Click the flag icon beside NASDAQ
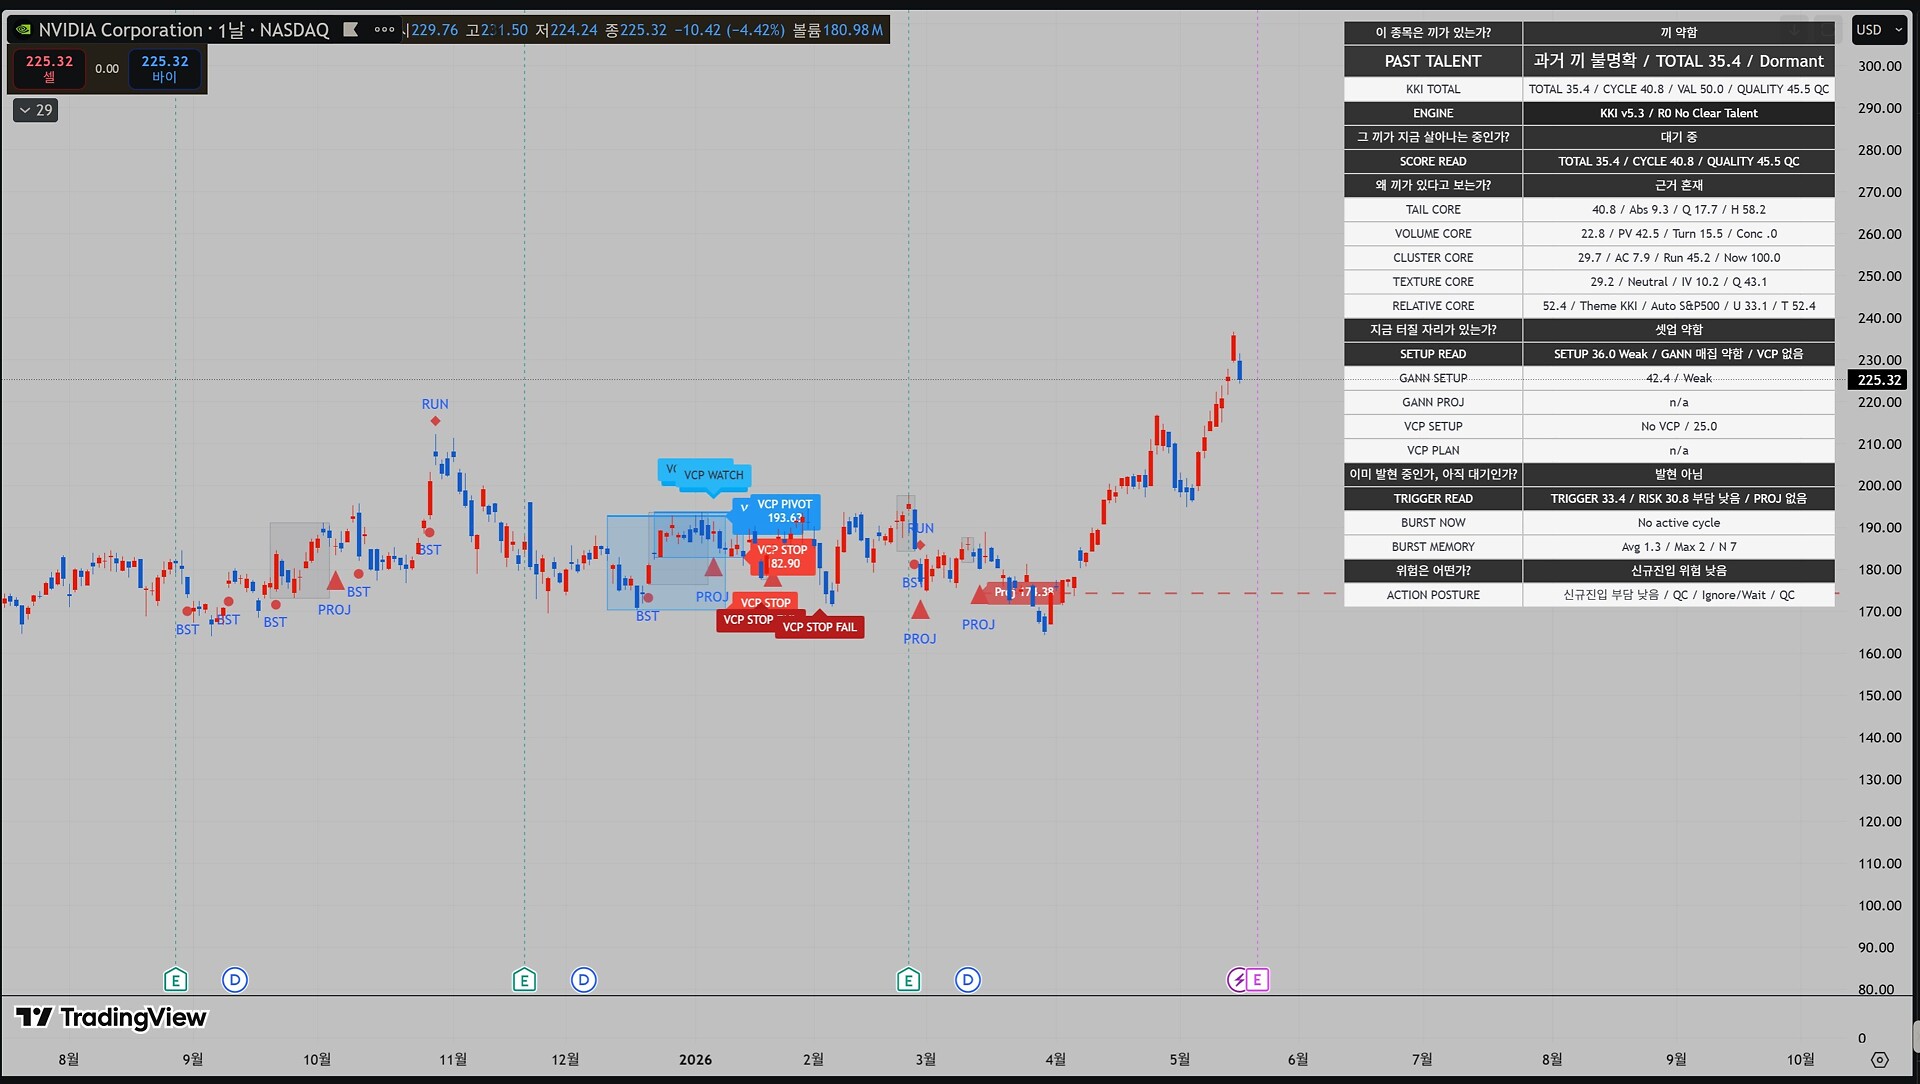1920x1084 pixels. (351, 30)
